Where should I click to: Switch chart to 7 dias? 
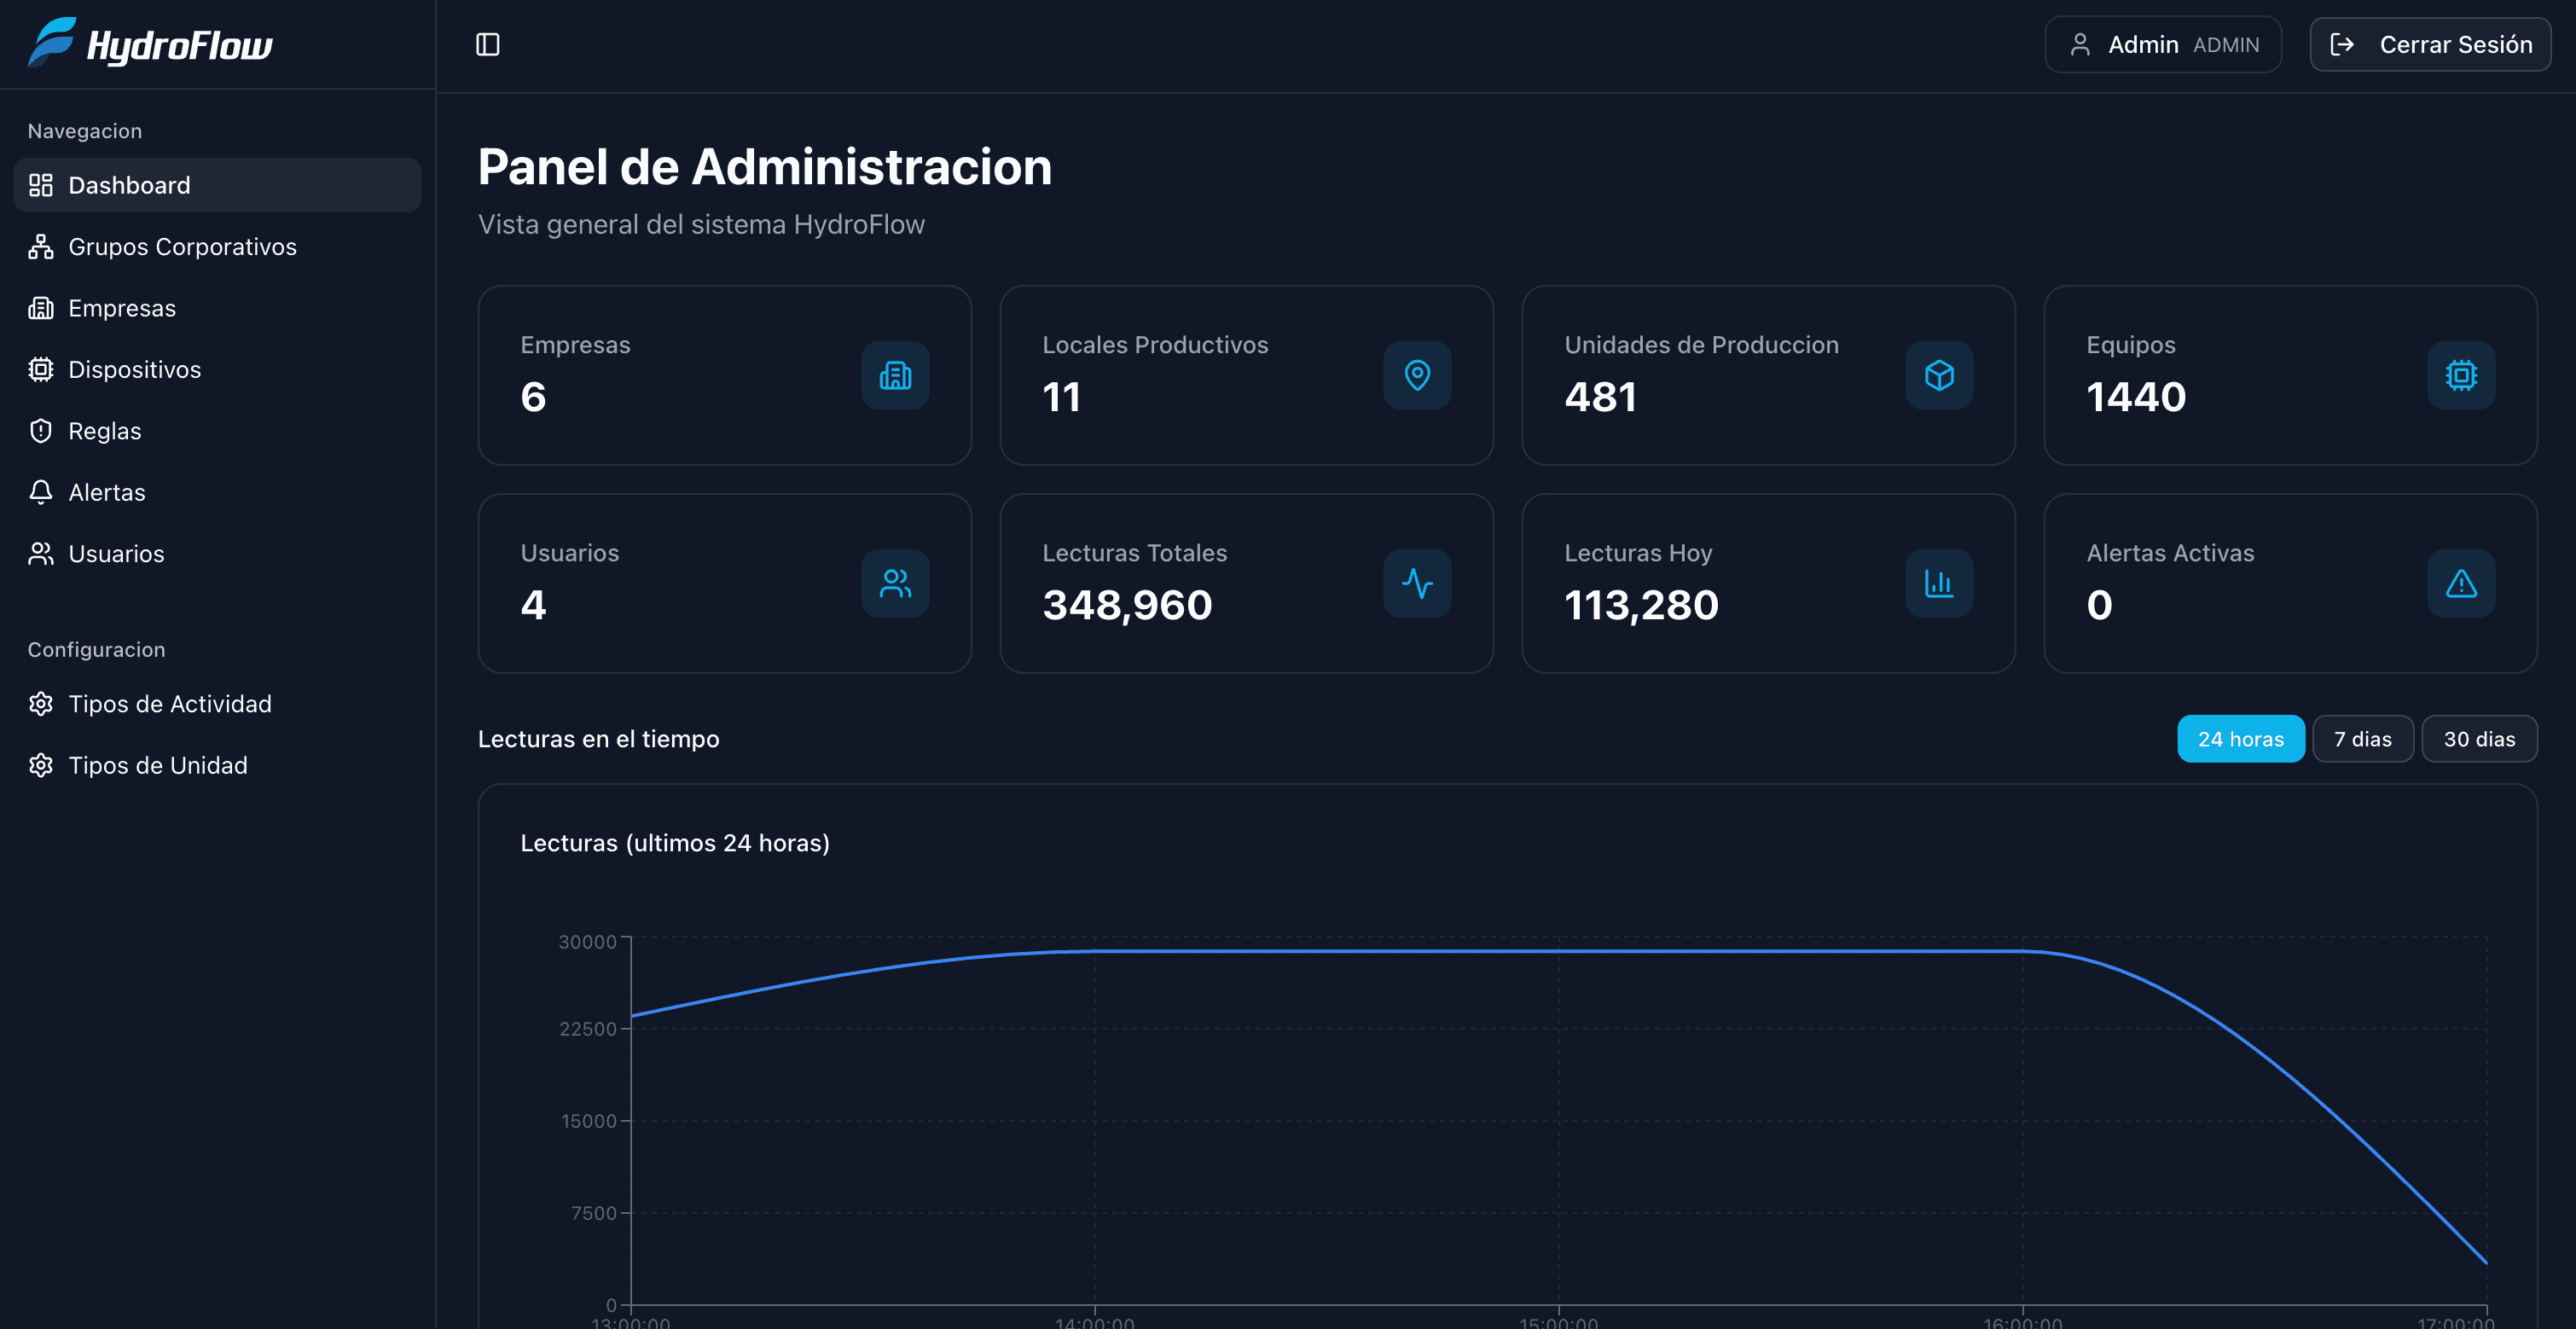(x=2363, y=739)
